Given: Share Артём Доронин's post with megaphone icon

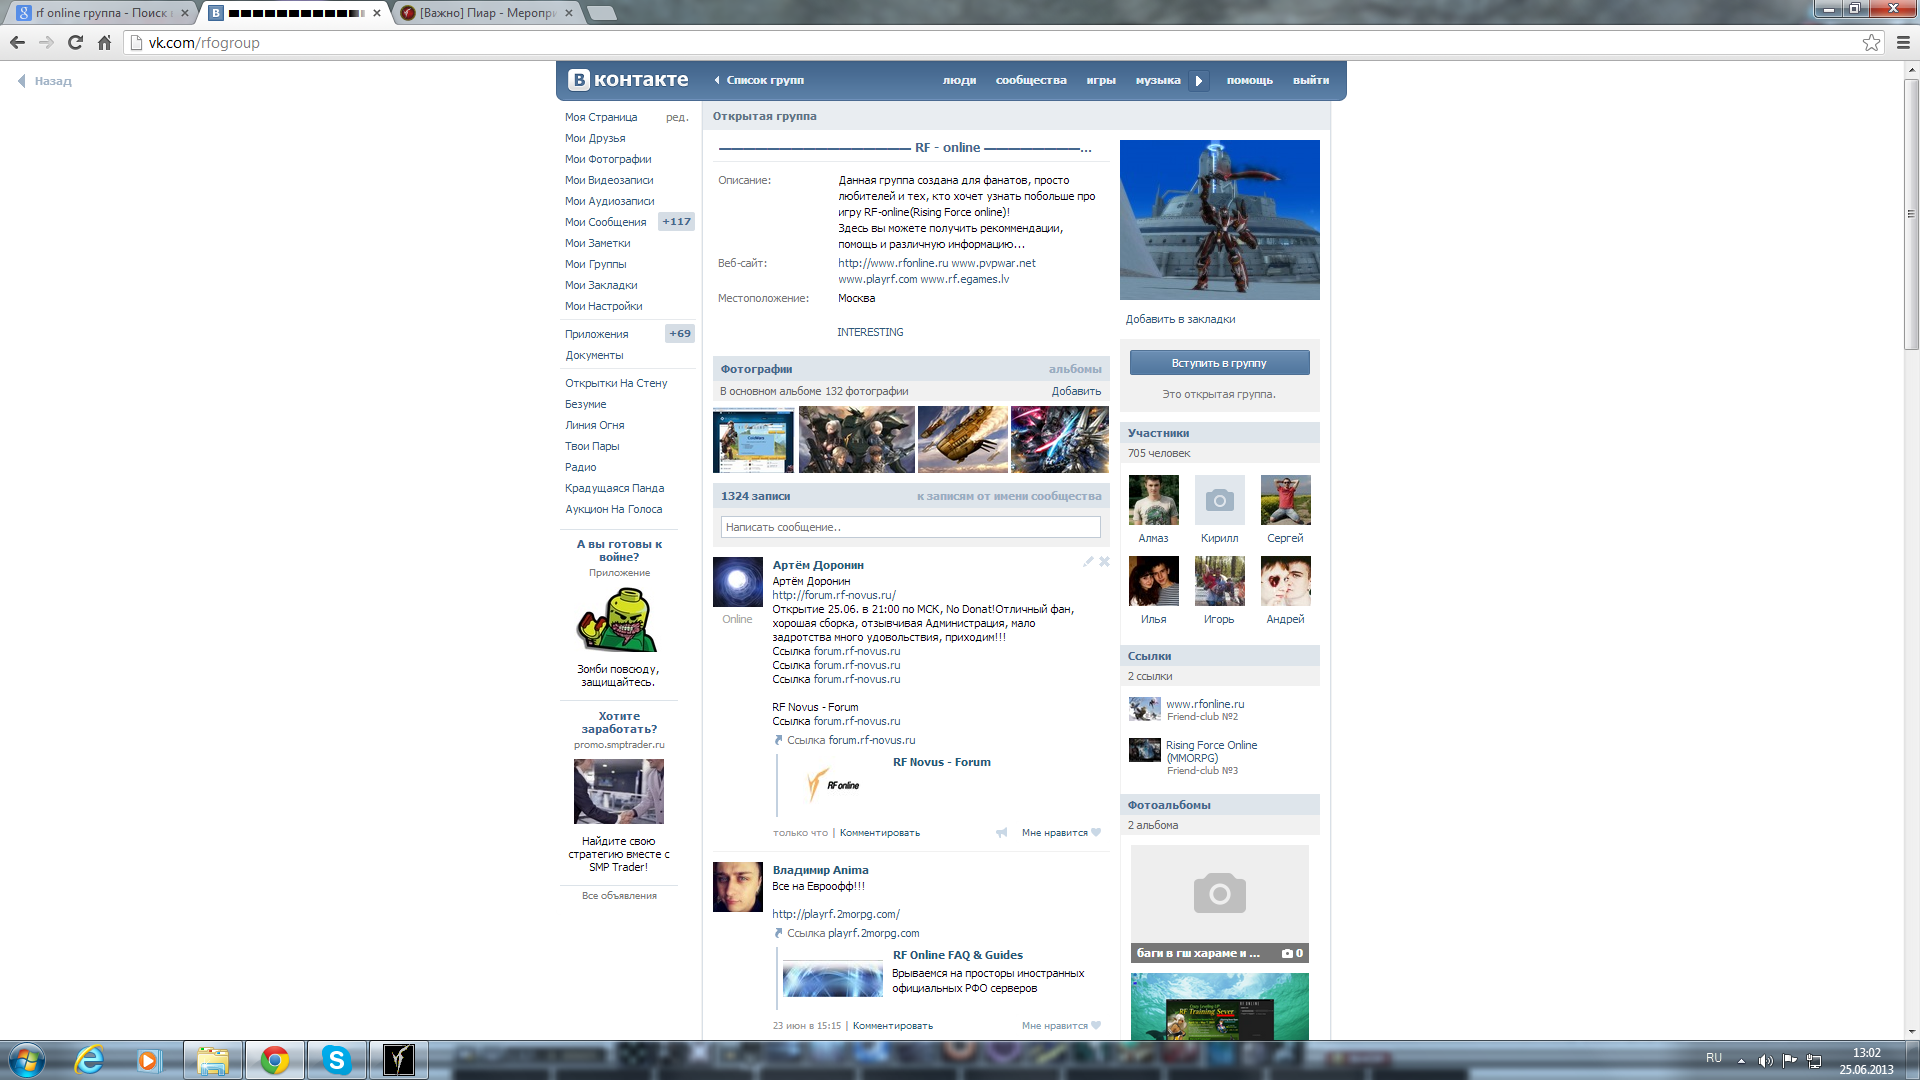Looking at the screenshot, I should pos(1001,832).
